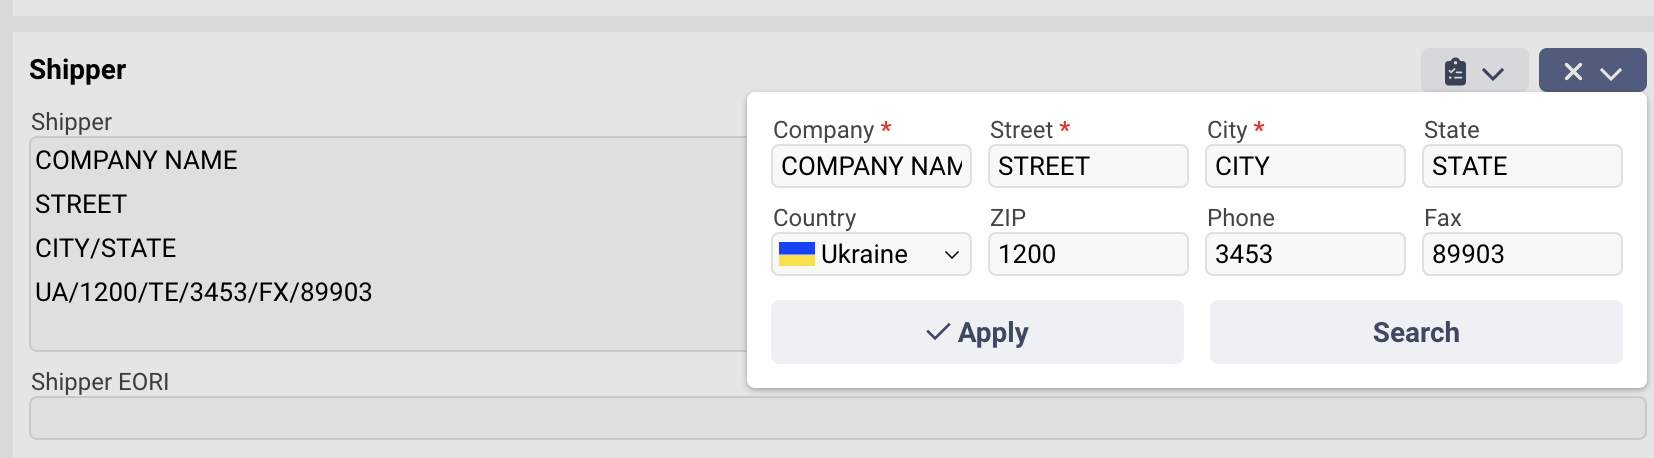The height and width of the screenshot is (458, 1654).
Task: Edit the State input field
Action: tap(1522, 166)
